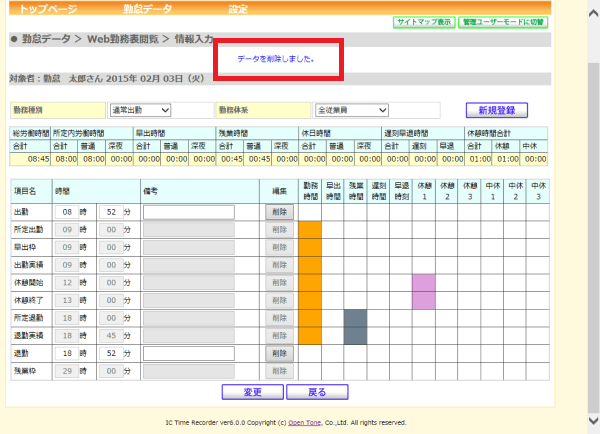This screenshot has width=600, height=434.
Task: Click the 退勤 remarks text field
Action: [189, 354]
